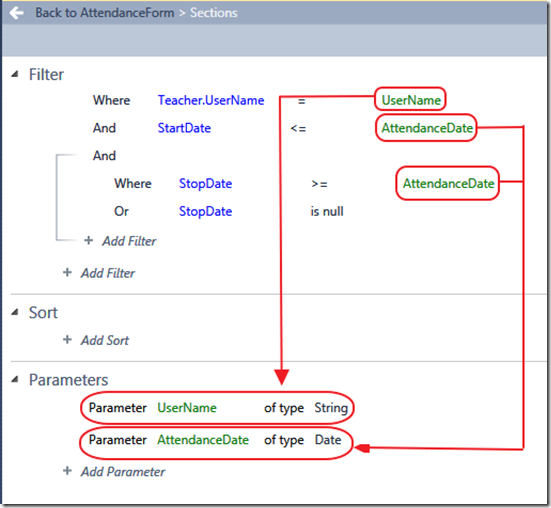Screen dimensions: 551x508
Task: Select the StartDate filter field
Action: [184, 128]
